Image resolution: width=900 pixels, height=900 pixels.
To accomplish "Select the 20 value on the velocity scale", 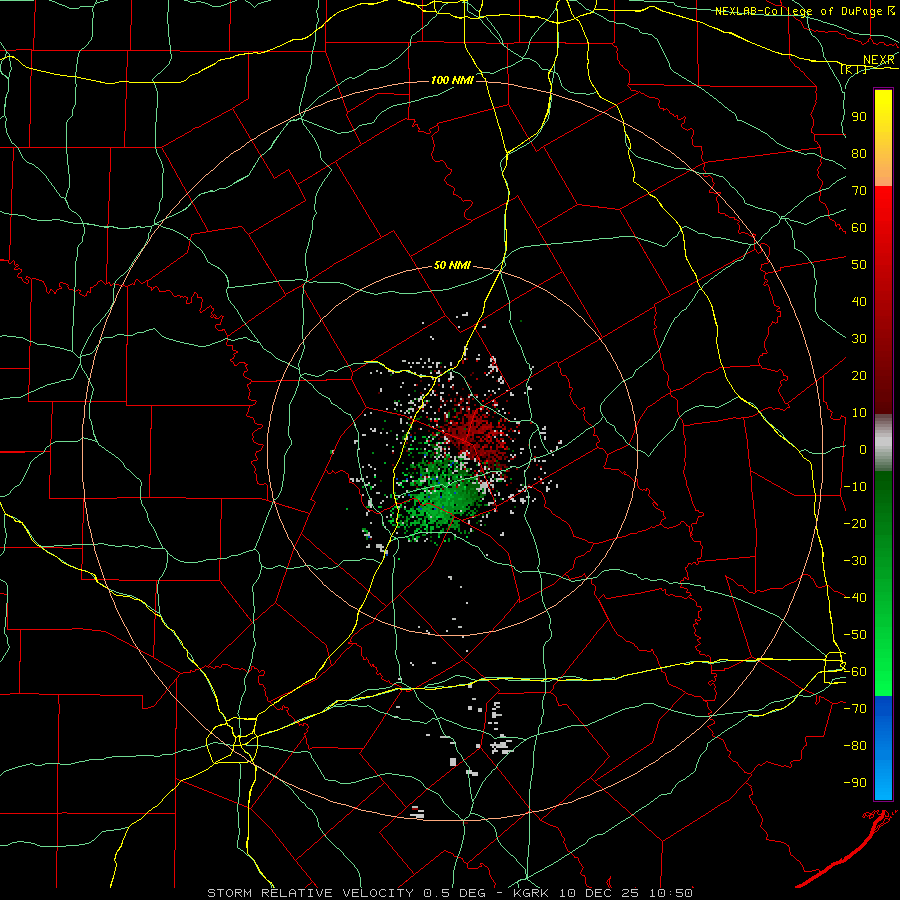I will [x=859, y=375].
